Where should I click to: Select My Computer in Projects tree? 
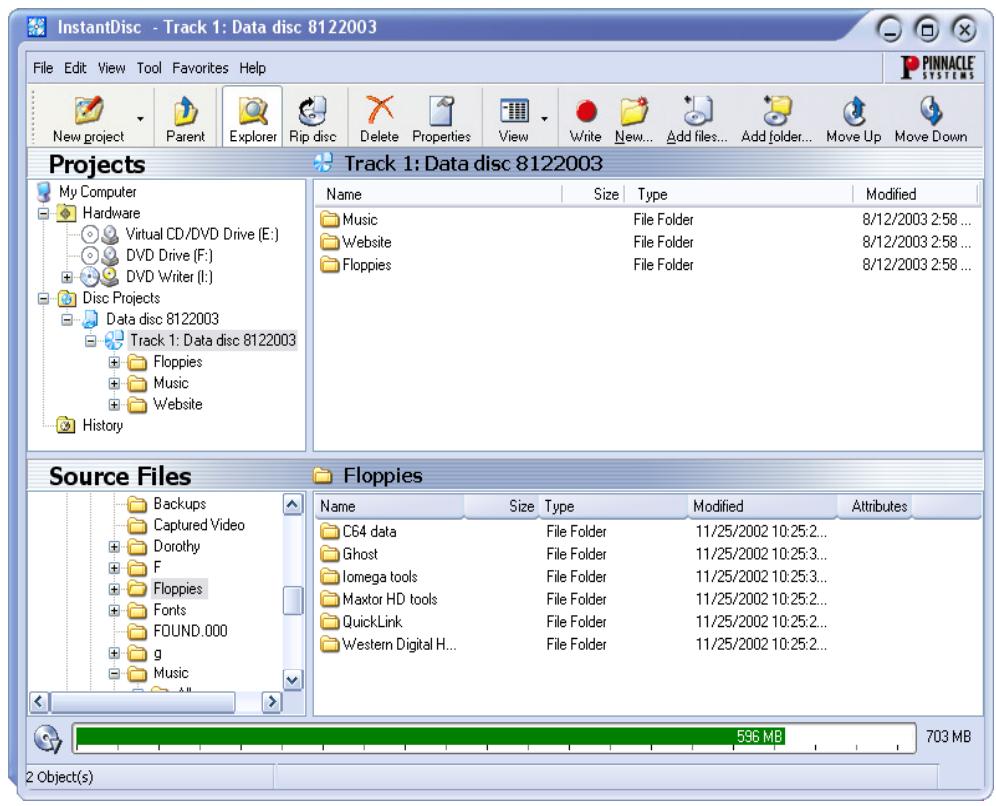[97, 192]
